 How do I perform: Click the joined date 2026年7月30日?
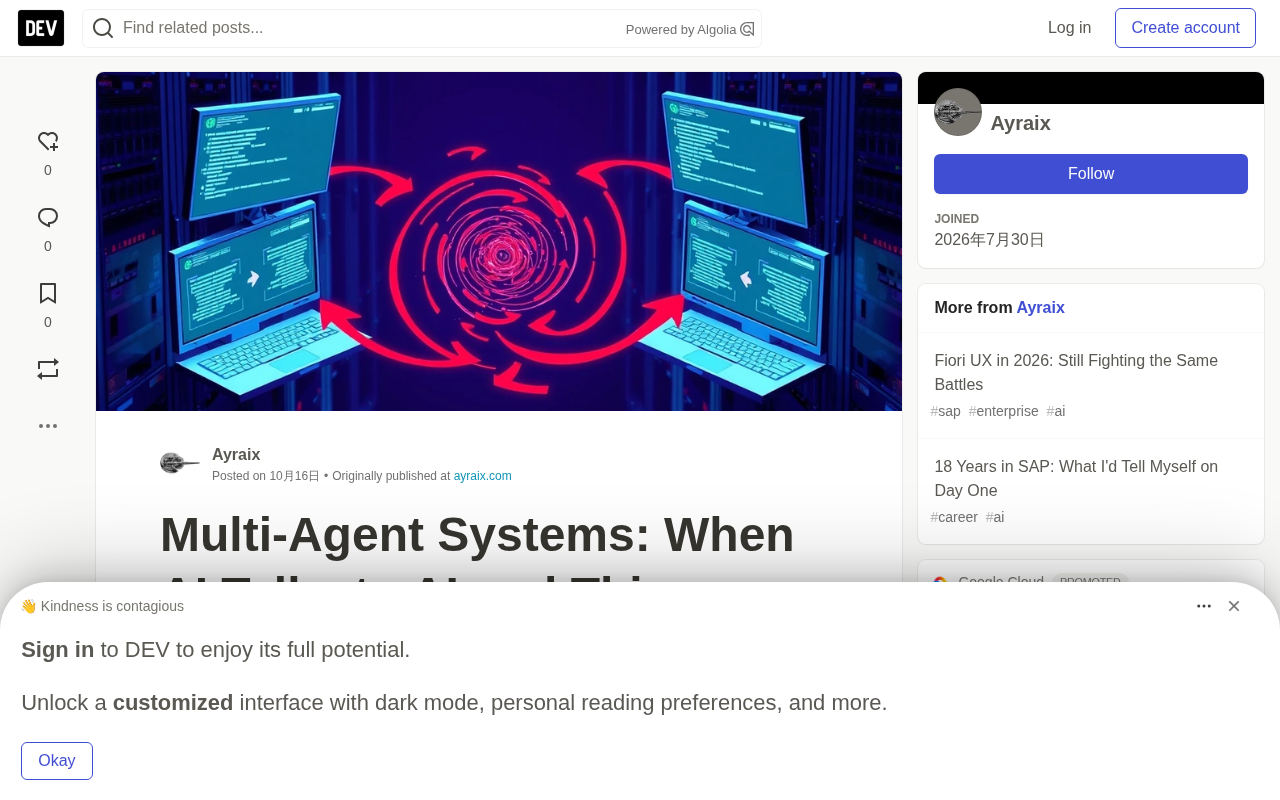tap(990, 240)
